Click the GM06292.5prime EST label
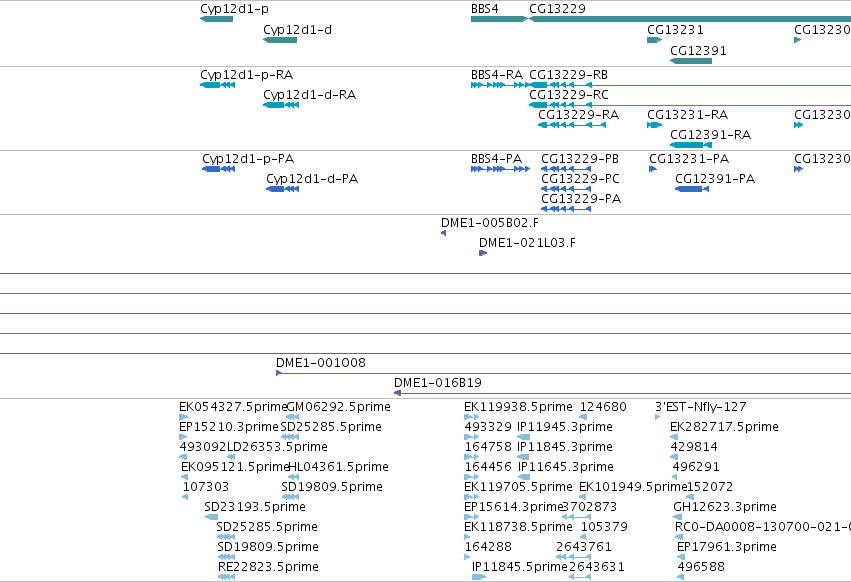The height and width of the screenshot is (582, 851). pos(338,407)
